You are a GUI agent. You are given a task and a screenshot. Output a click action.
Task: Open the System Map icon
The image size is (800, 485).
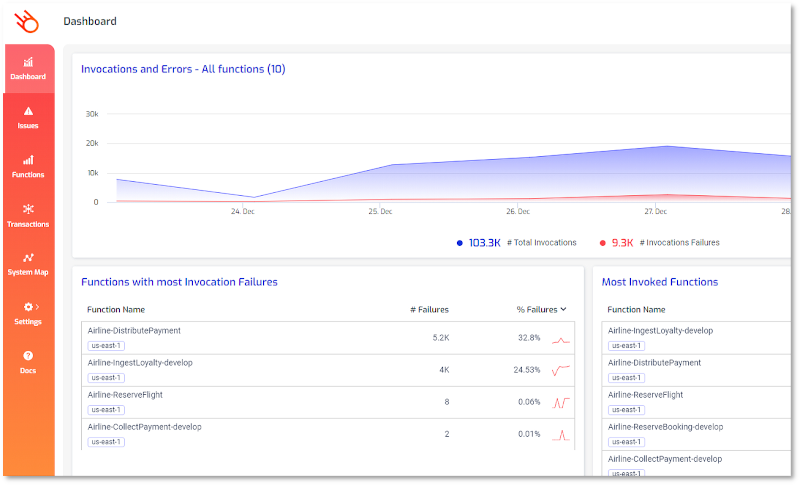tap(28, 257)
